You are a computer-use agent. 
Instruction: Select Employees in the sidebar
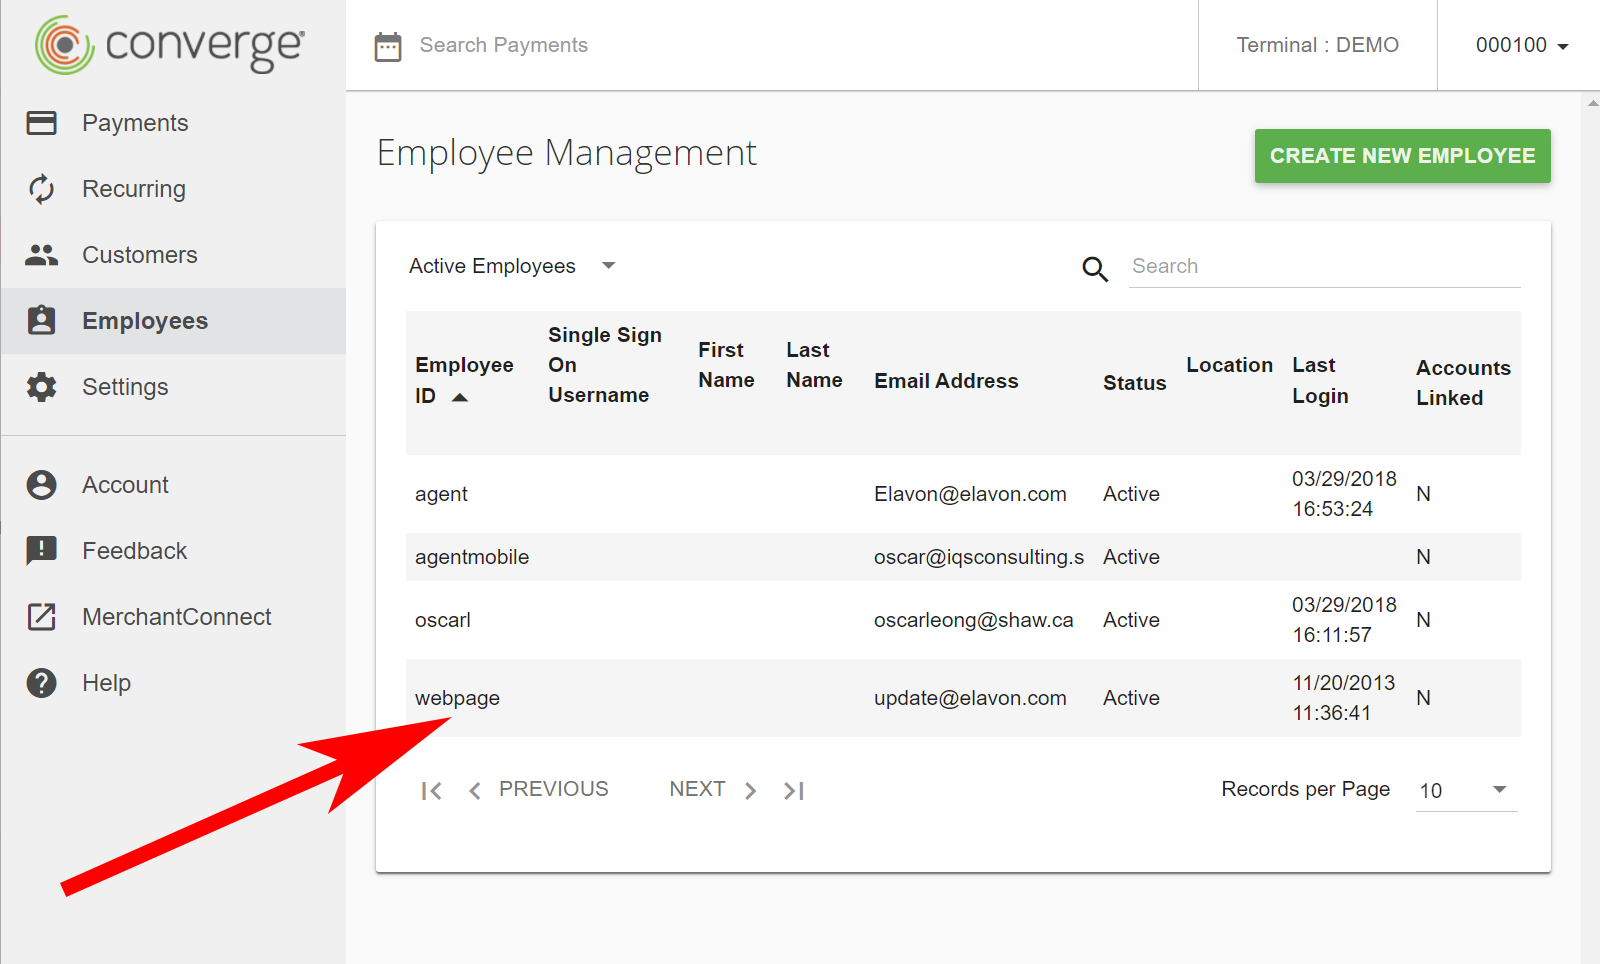(173, 321)
